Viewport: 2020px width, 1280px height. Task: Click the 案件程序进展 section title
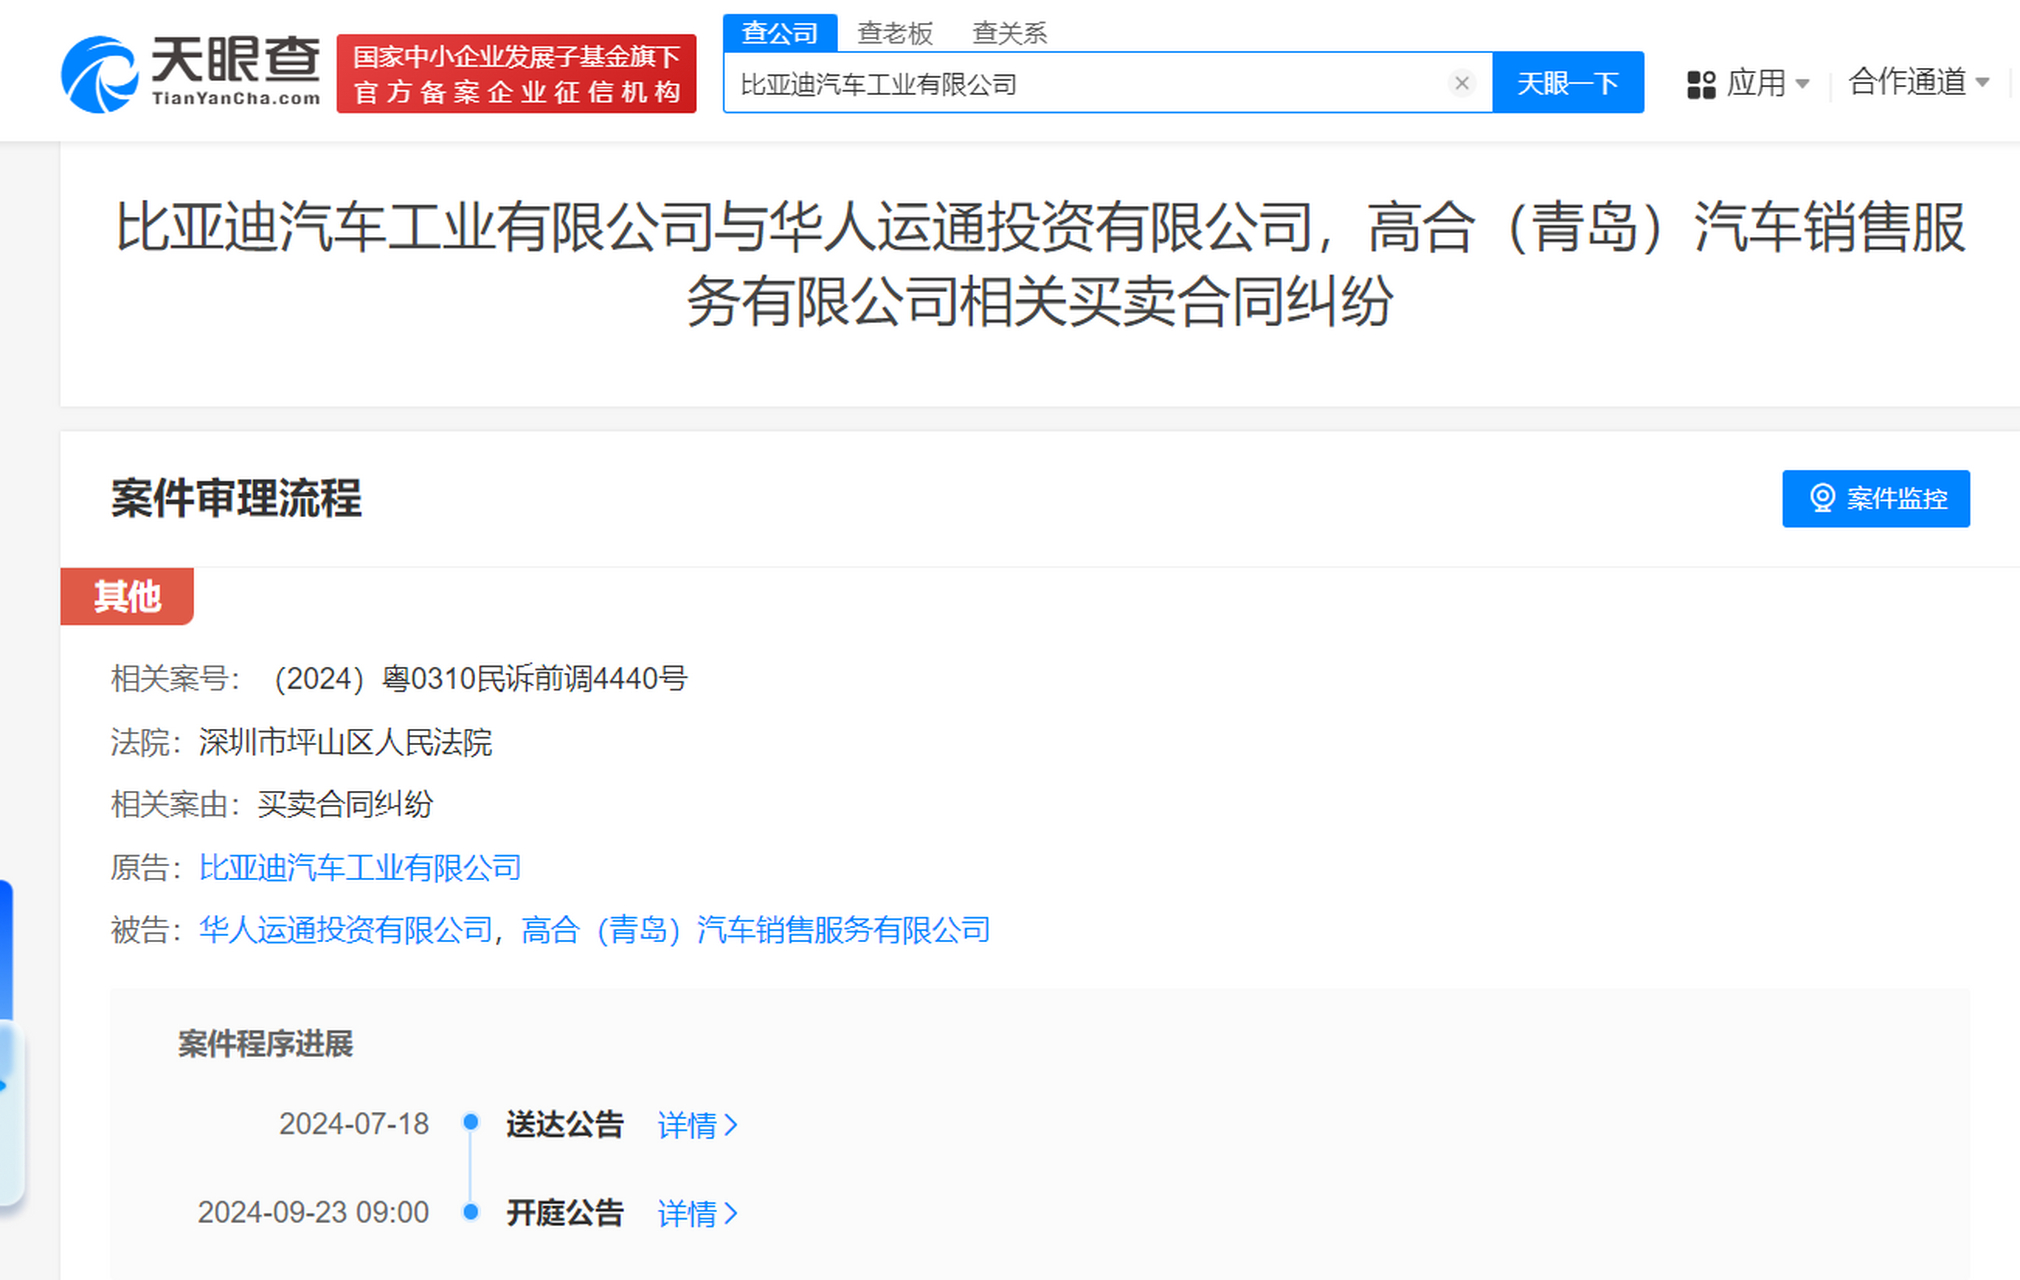(x=265, y=1044)
